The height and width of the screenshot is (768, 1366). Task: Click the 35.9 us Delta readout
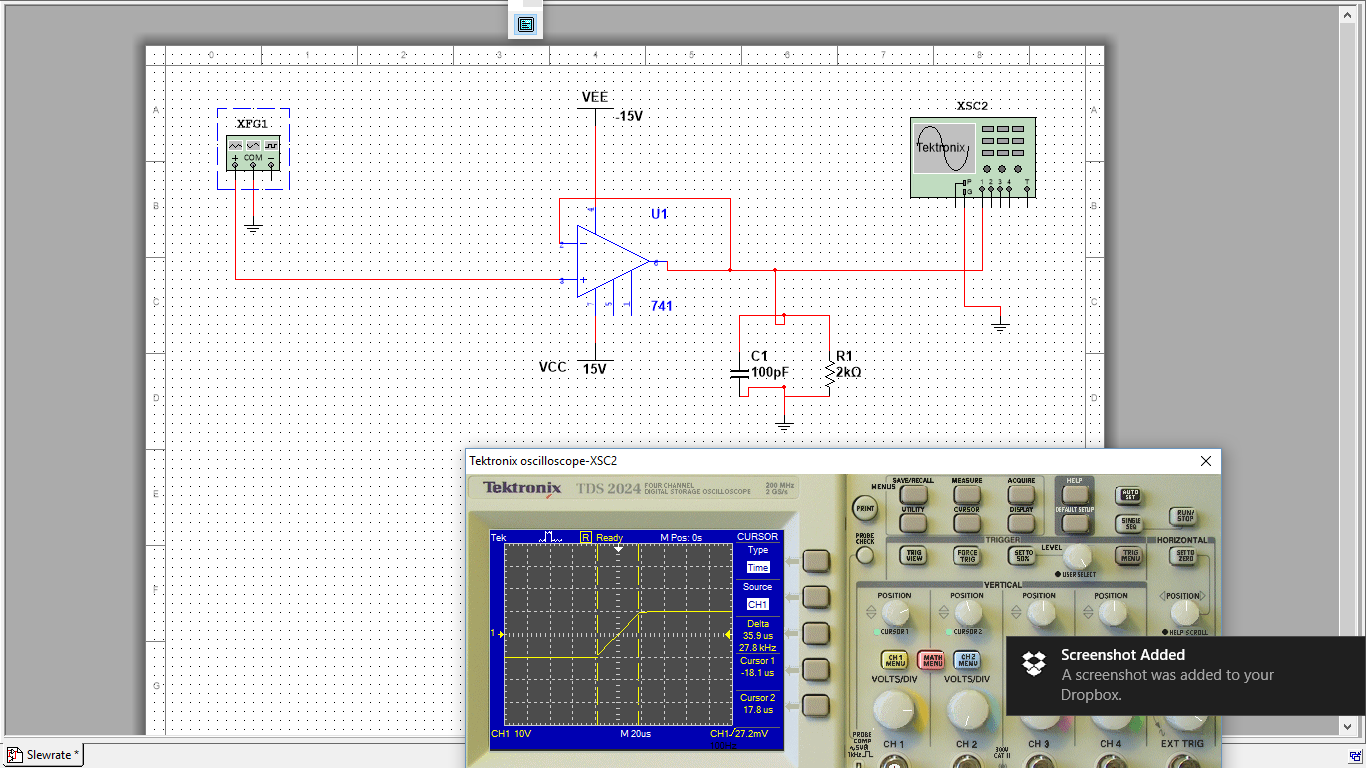(758, 635)
